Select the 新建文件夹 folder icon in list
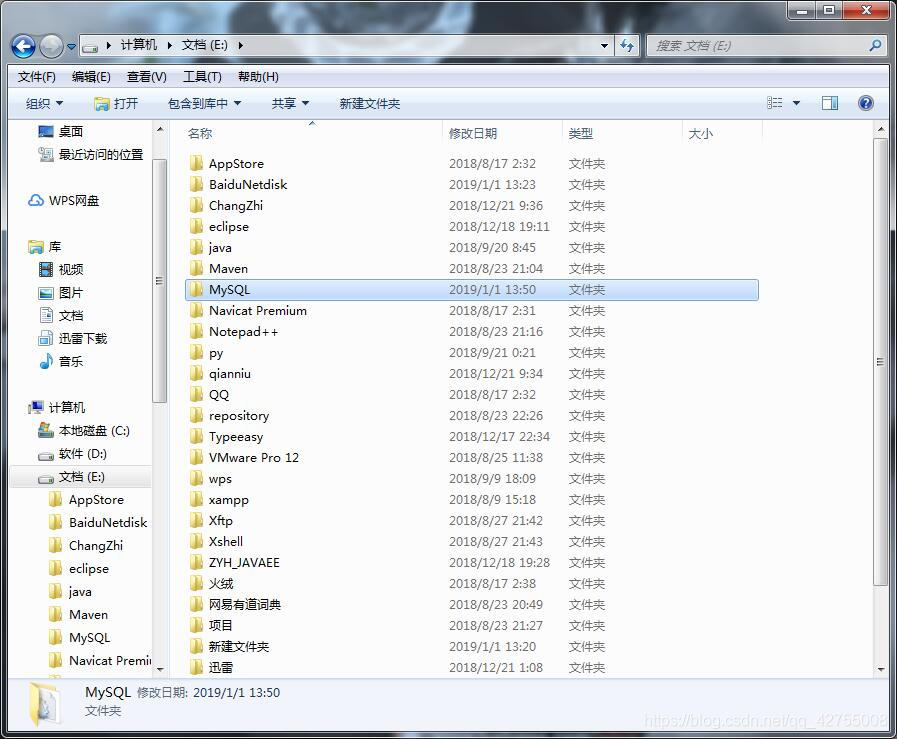 click(x=196, y=646)
